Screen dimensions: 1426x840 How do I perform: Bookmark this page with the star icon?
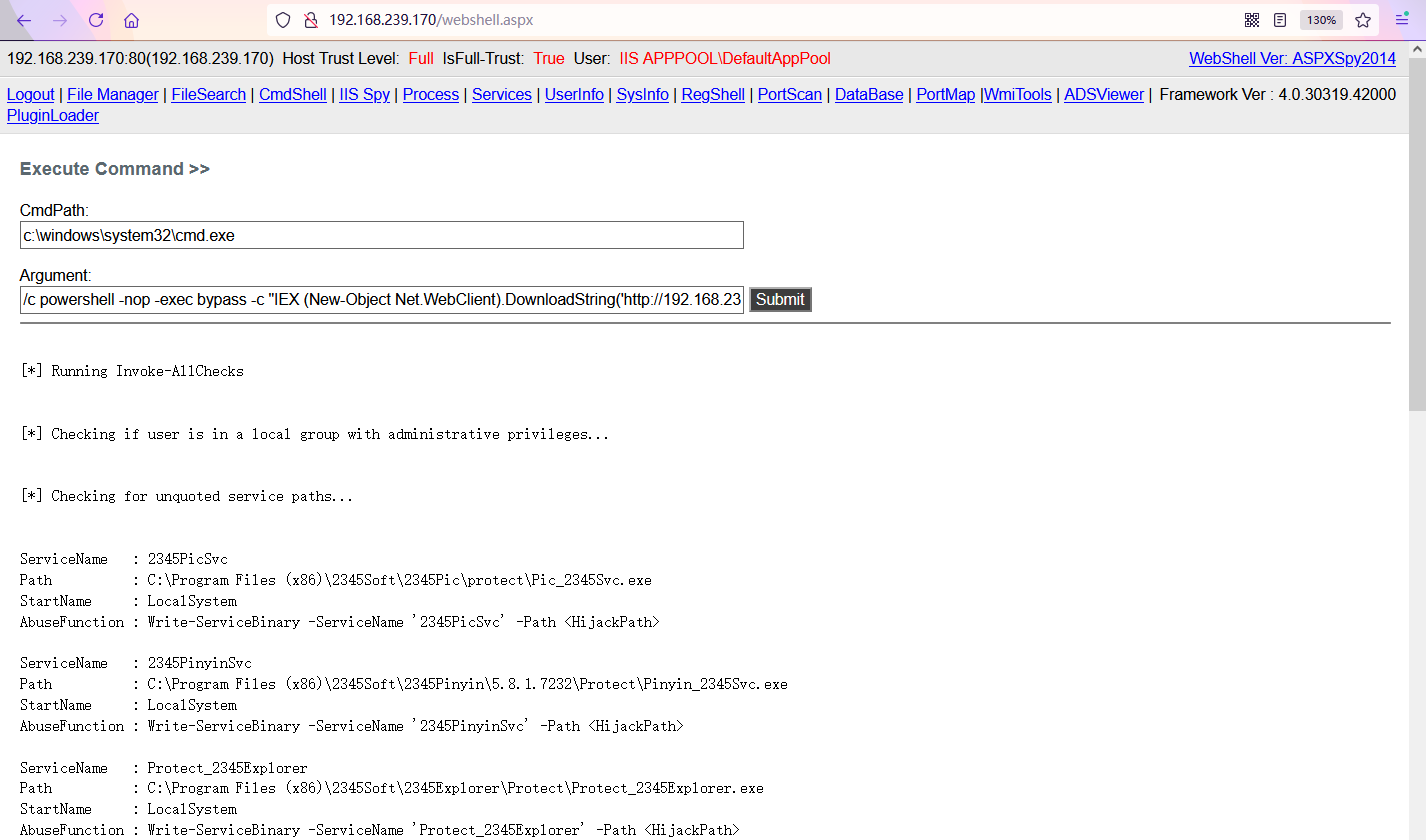click(x=1363, y=20)
